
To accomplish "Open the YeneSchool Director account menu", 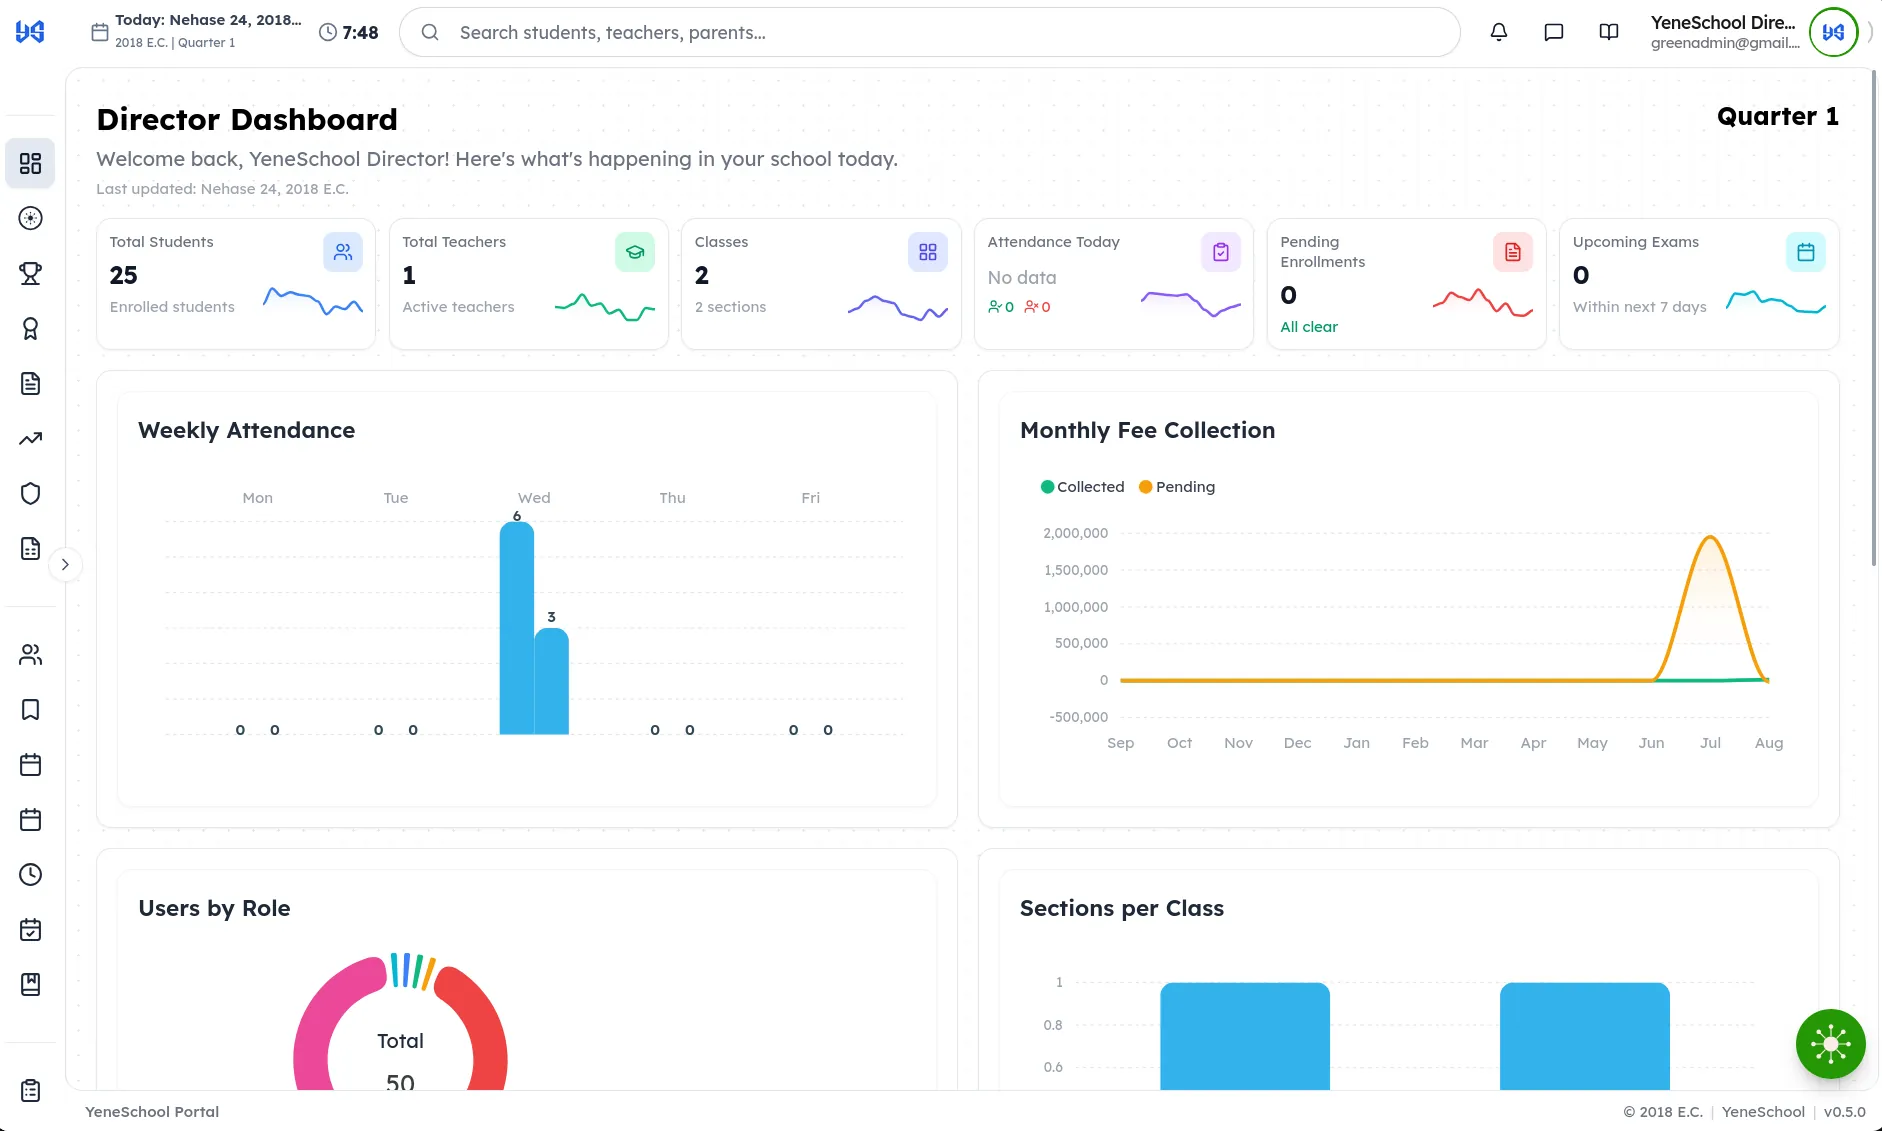I will tap(1754, 32).
